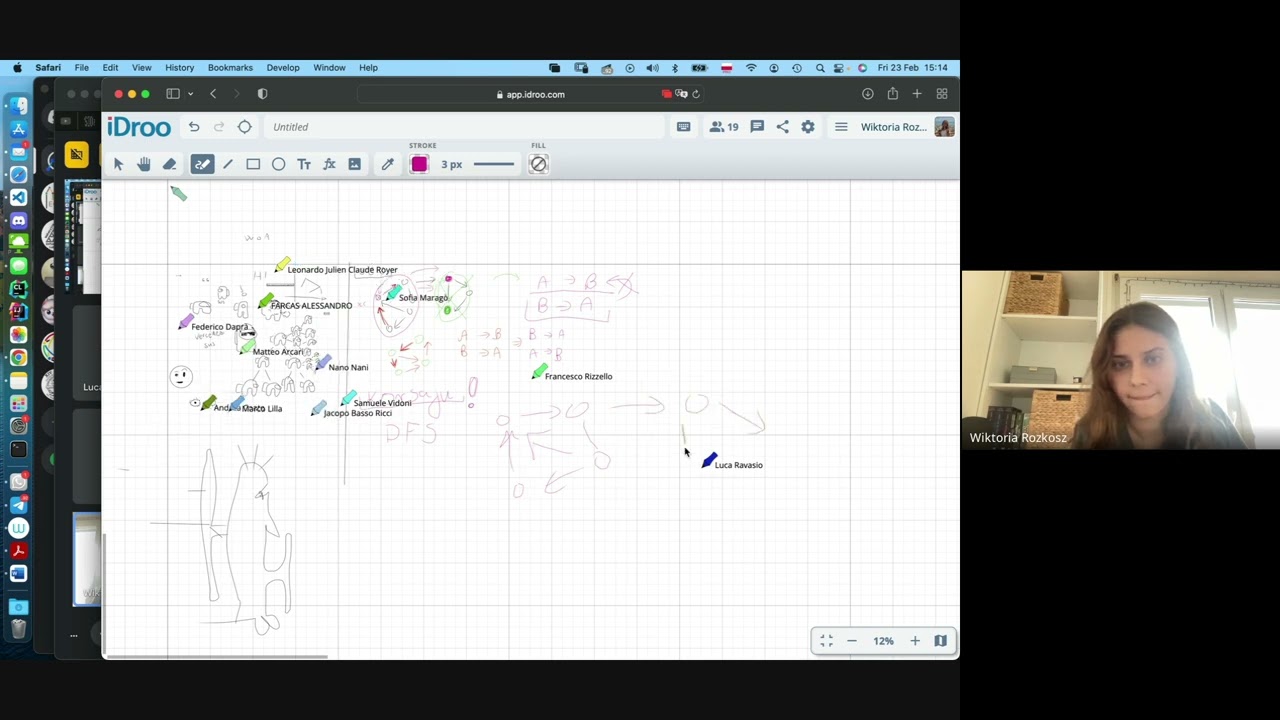
Task: Reload the Safari page
Action: pos(696,94)
